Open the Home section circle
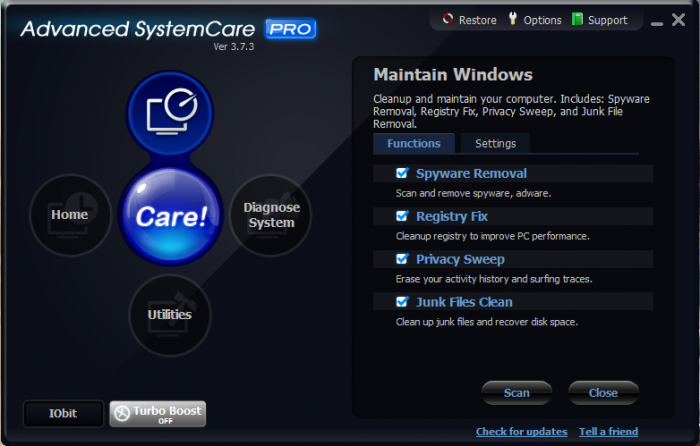 (70, 215)
